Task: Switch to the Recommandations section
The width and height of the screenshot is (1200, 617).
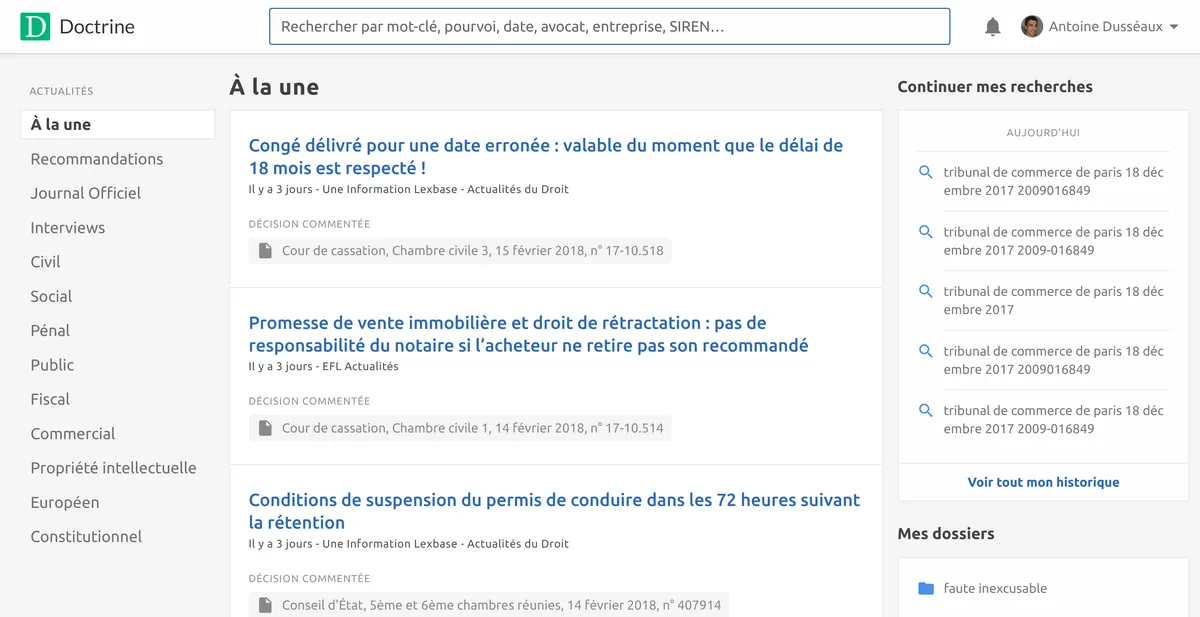Action: tap(96, 159)
